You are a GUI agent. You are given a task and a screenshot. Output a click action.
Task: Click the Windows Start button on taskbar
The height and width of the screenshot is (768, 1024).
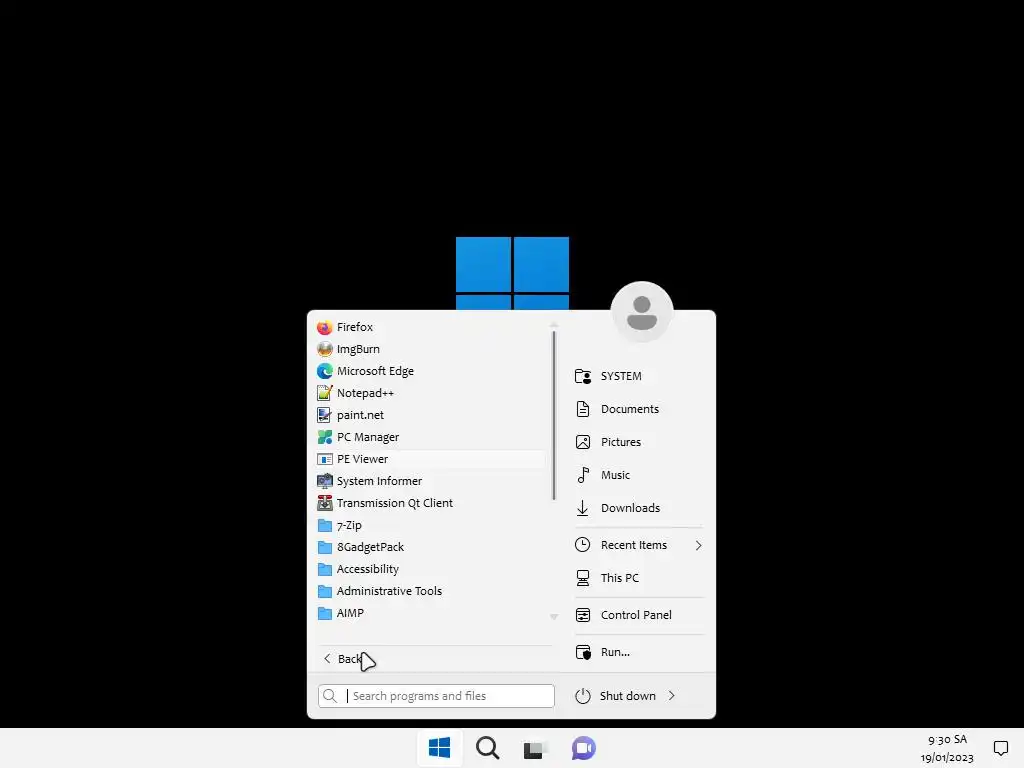pyautogui.click(x=440, y=748)
